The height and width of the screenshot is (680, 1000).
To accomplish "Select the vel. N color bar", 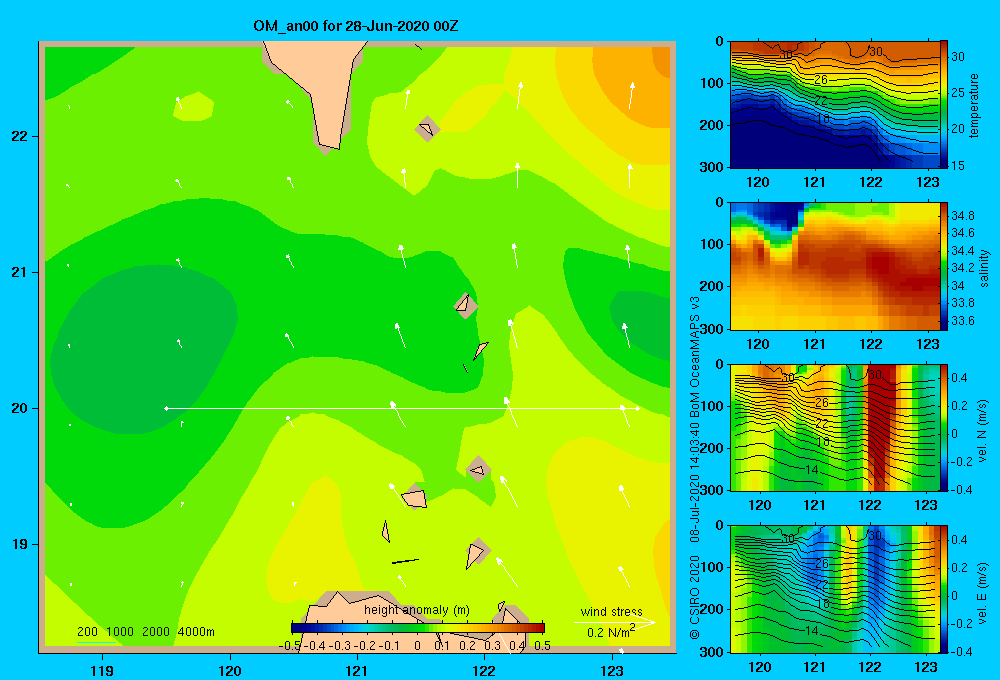I will point(944,427).
